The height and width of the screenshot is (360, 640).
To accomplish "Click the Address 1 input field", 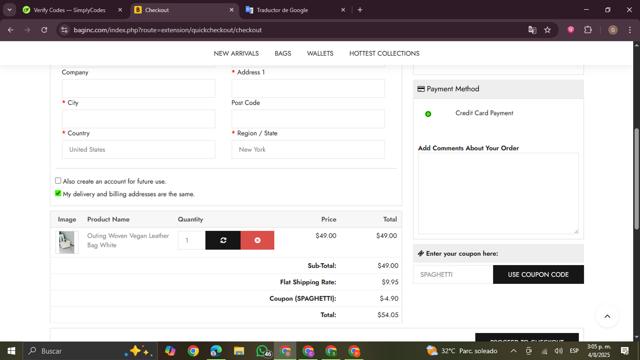I will 308,88.
